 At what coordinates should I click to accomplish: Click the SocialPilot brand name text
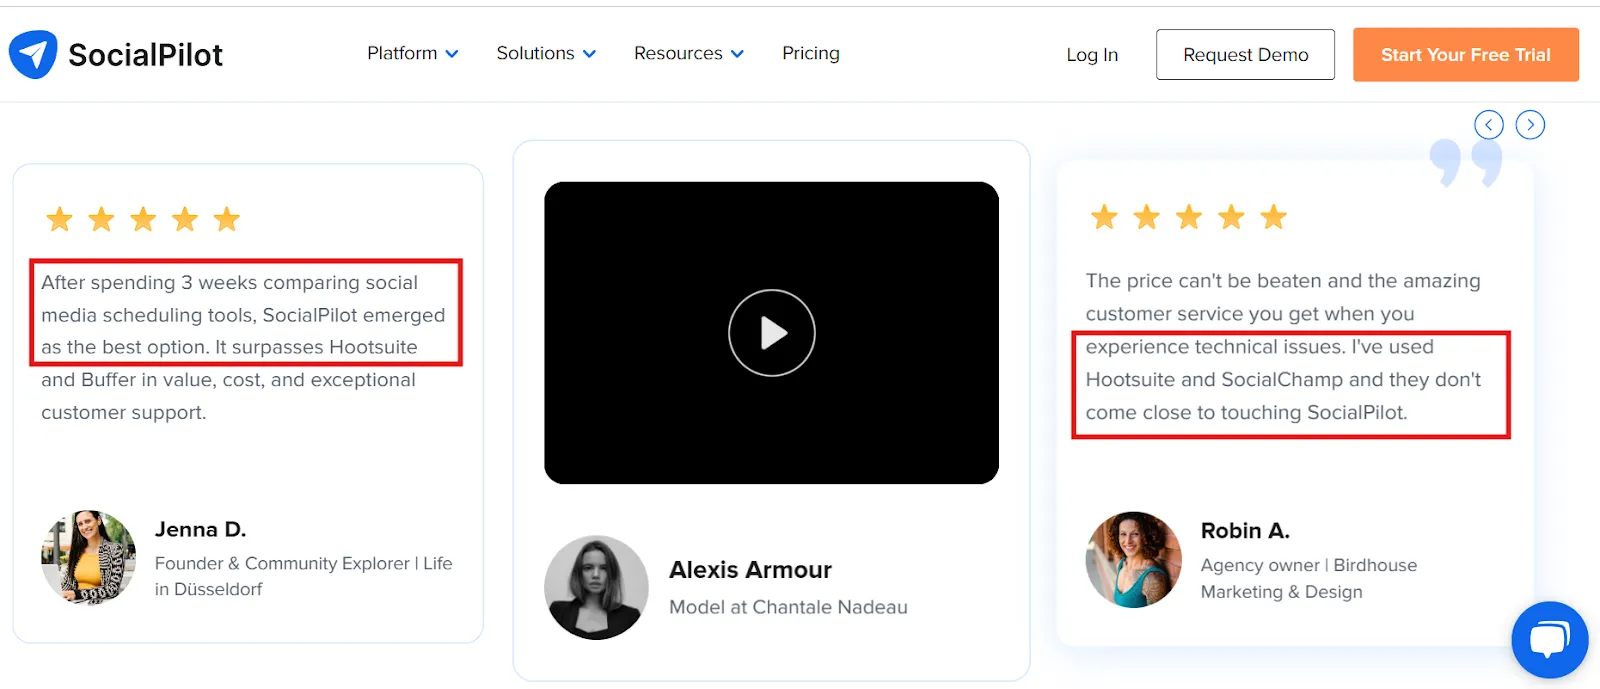(145, 55)
